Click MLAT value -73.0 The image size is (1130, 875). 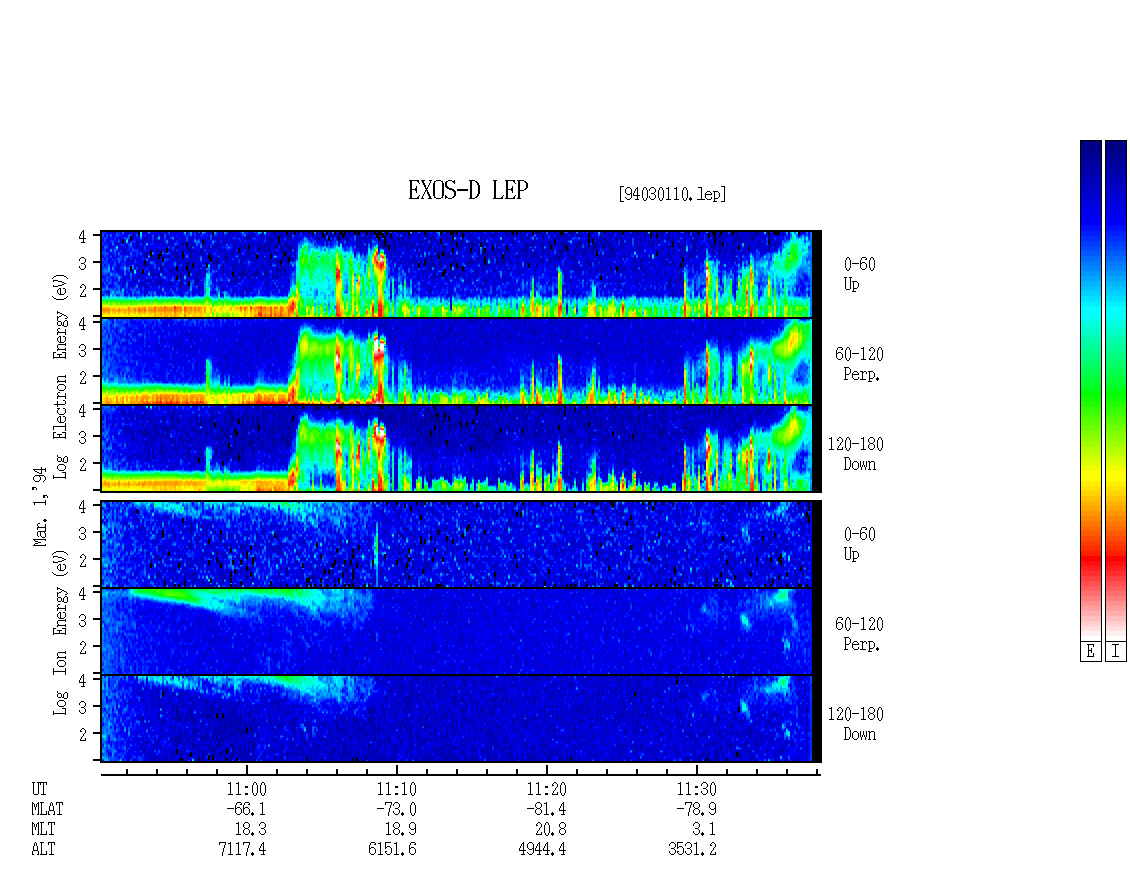[396, 809]
